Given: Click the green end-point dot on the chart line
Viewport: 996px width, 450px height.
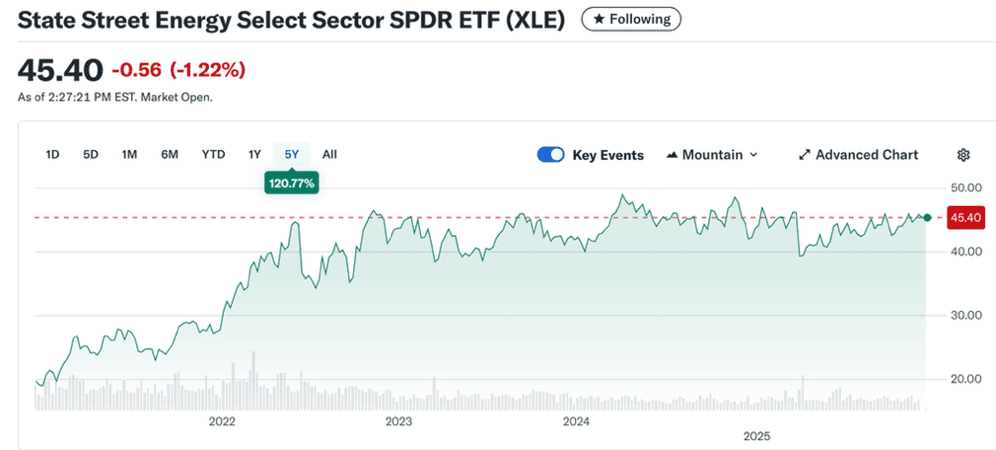Looking at the screenshot, I should coord(927,217).
